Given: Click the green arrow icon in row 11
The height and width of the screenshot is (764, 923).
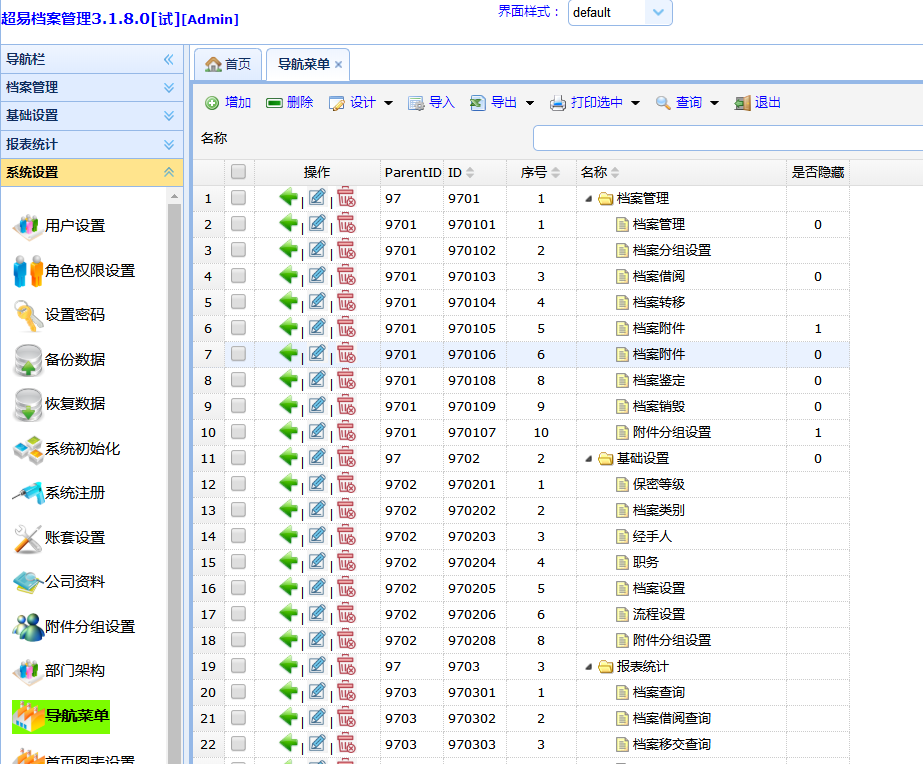Looking at the screenshot, I should coord(289,458).
